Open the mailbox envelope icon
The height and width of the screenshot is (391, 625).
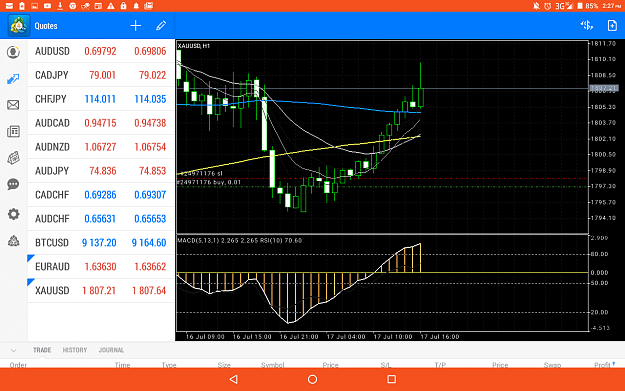(x=13, y=105)
